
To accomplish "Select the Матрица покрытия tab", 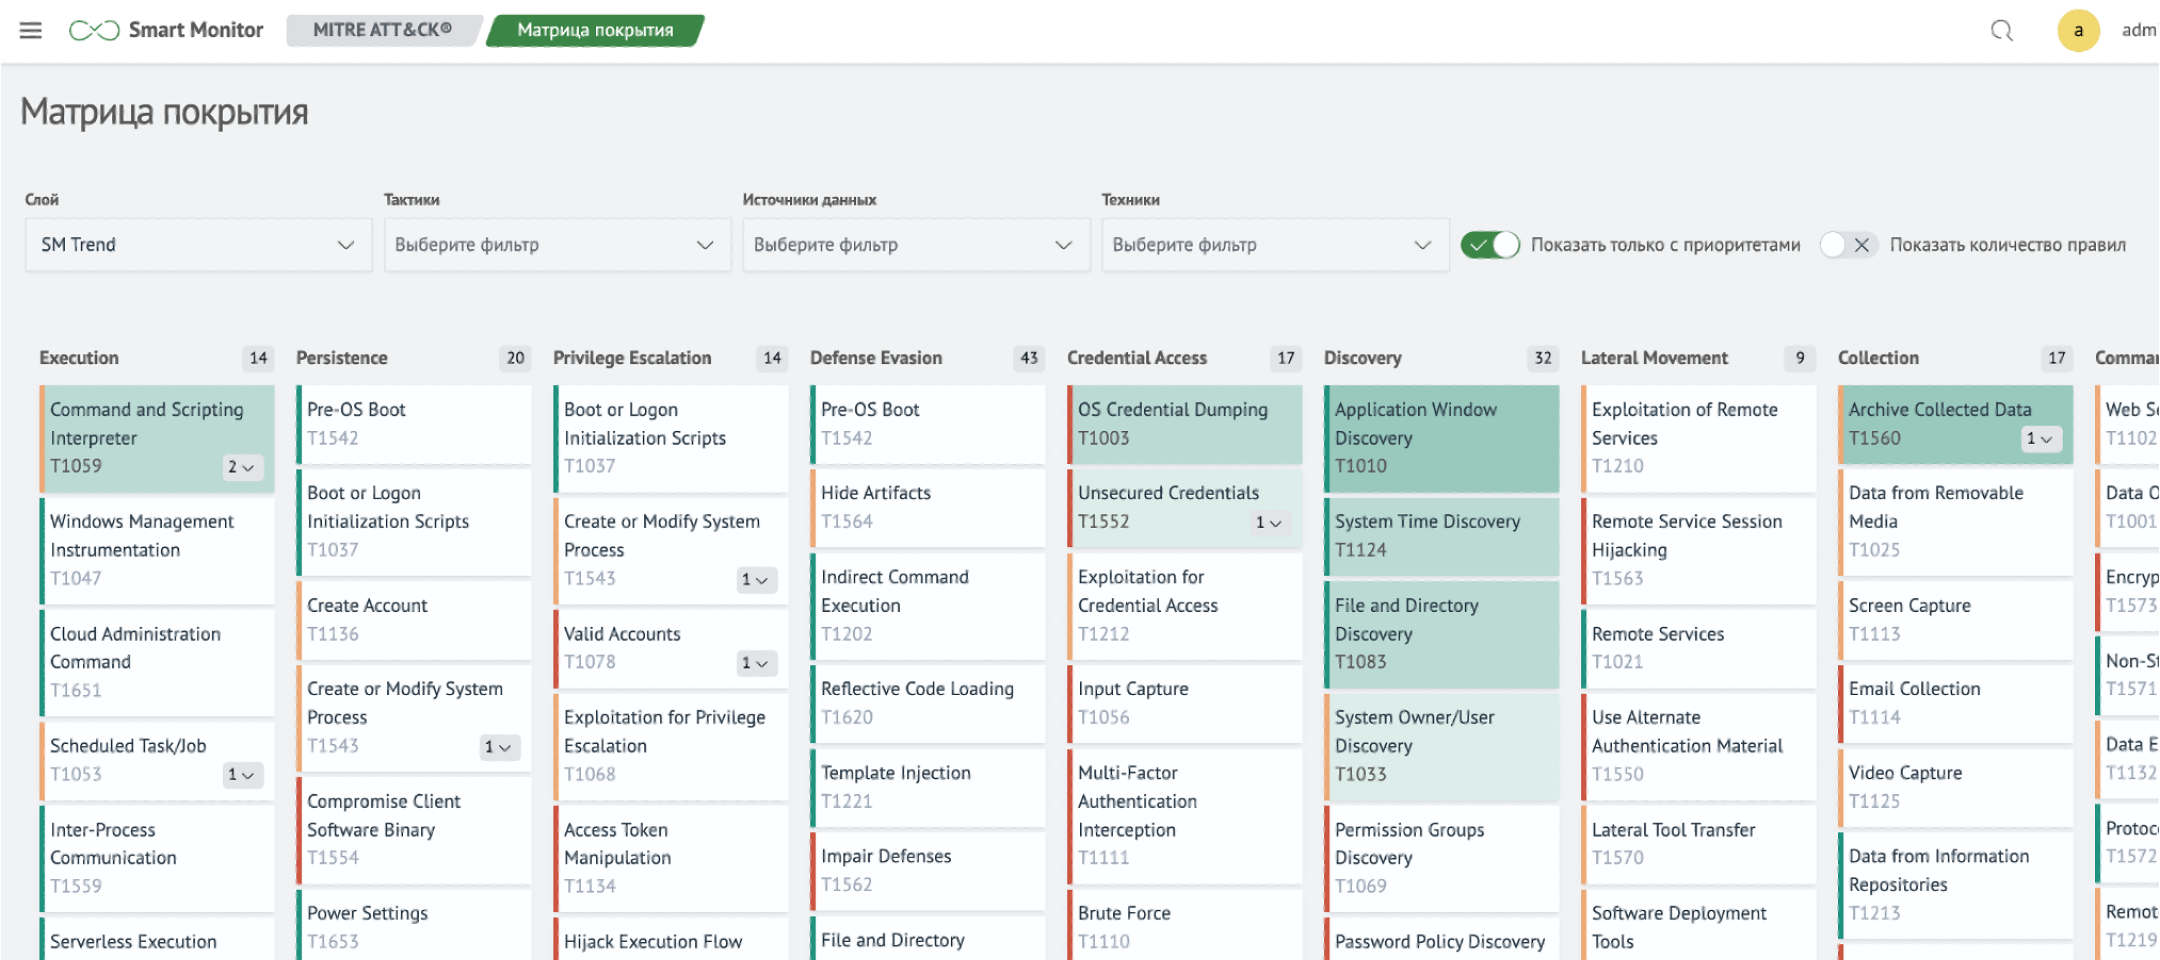I will click(x=595, y=30).
